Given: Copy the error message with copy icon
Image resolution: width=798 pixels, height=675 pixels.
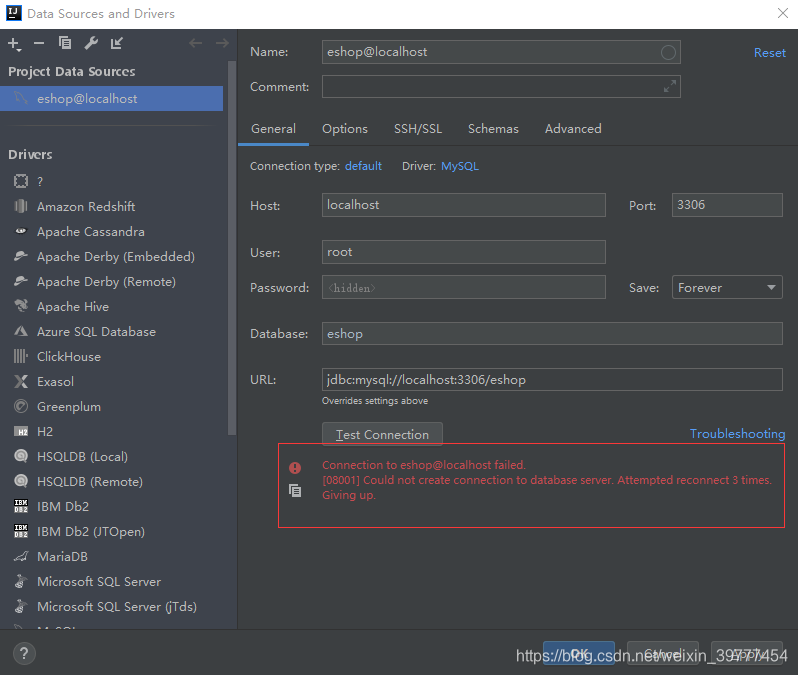Looking at the screenshot, I should click(295, 491).
